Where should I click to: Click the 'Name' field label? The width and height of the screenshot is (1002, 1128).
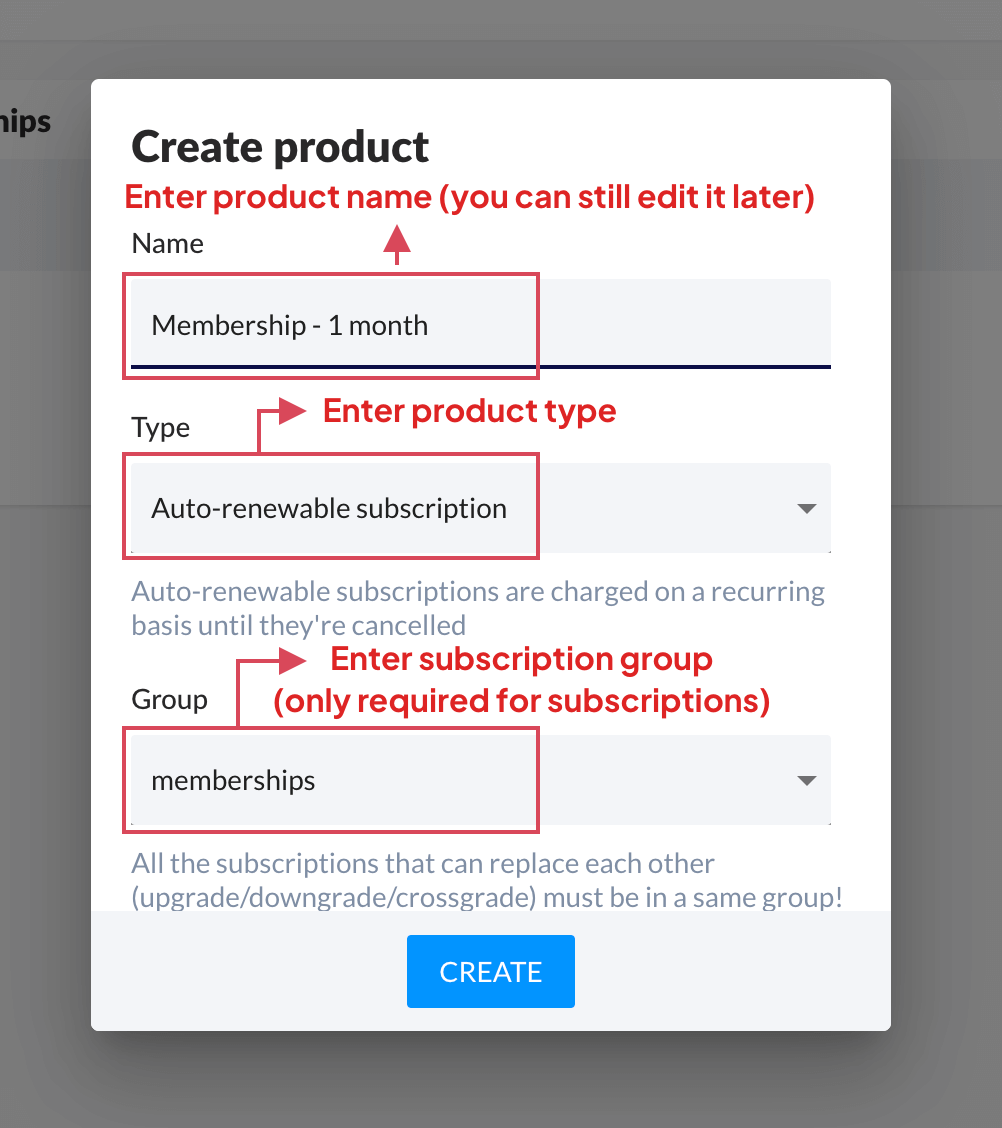167,244
